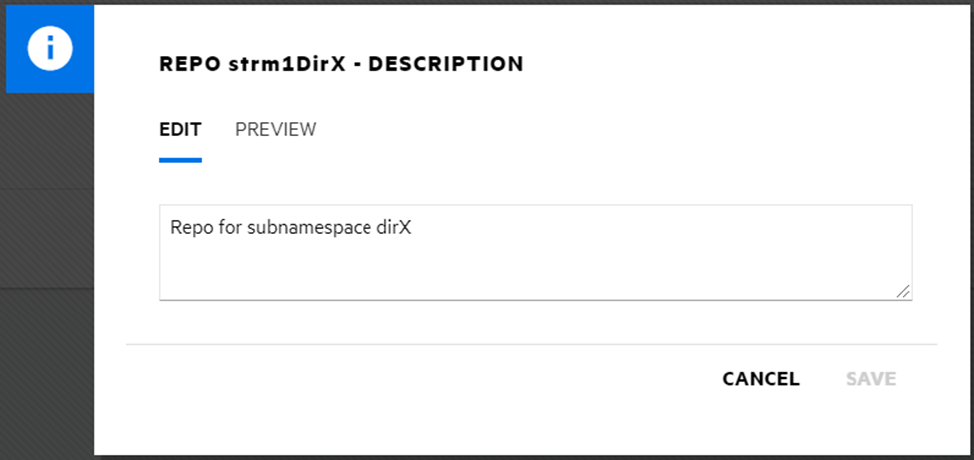Viewport: 974px width, 460px height.
Task: Click the blue underline beneath EDIT tab
Action: (180, 160)
